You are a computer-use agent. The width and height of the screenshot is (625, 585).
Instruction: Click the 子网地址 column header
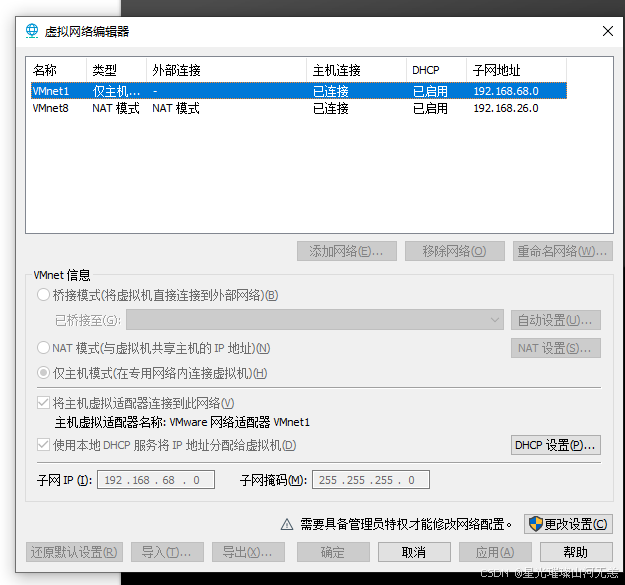pyautogui.click(x=517, y=70)
